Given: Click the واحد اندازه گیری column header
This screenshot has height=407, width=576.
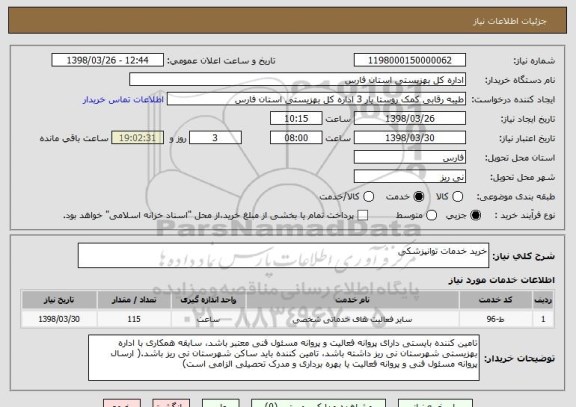Looking at the screenshot, I should 208,300.
